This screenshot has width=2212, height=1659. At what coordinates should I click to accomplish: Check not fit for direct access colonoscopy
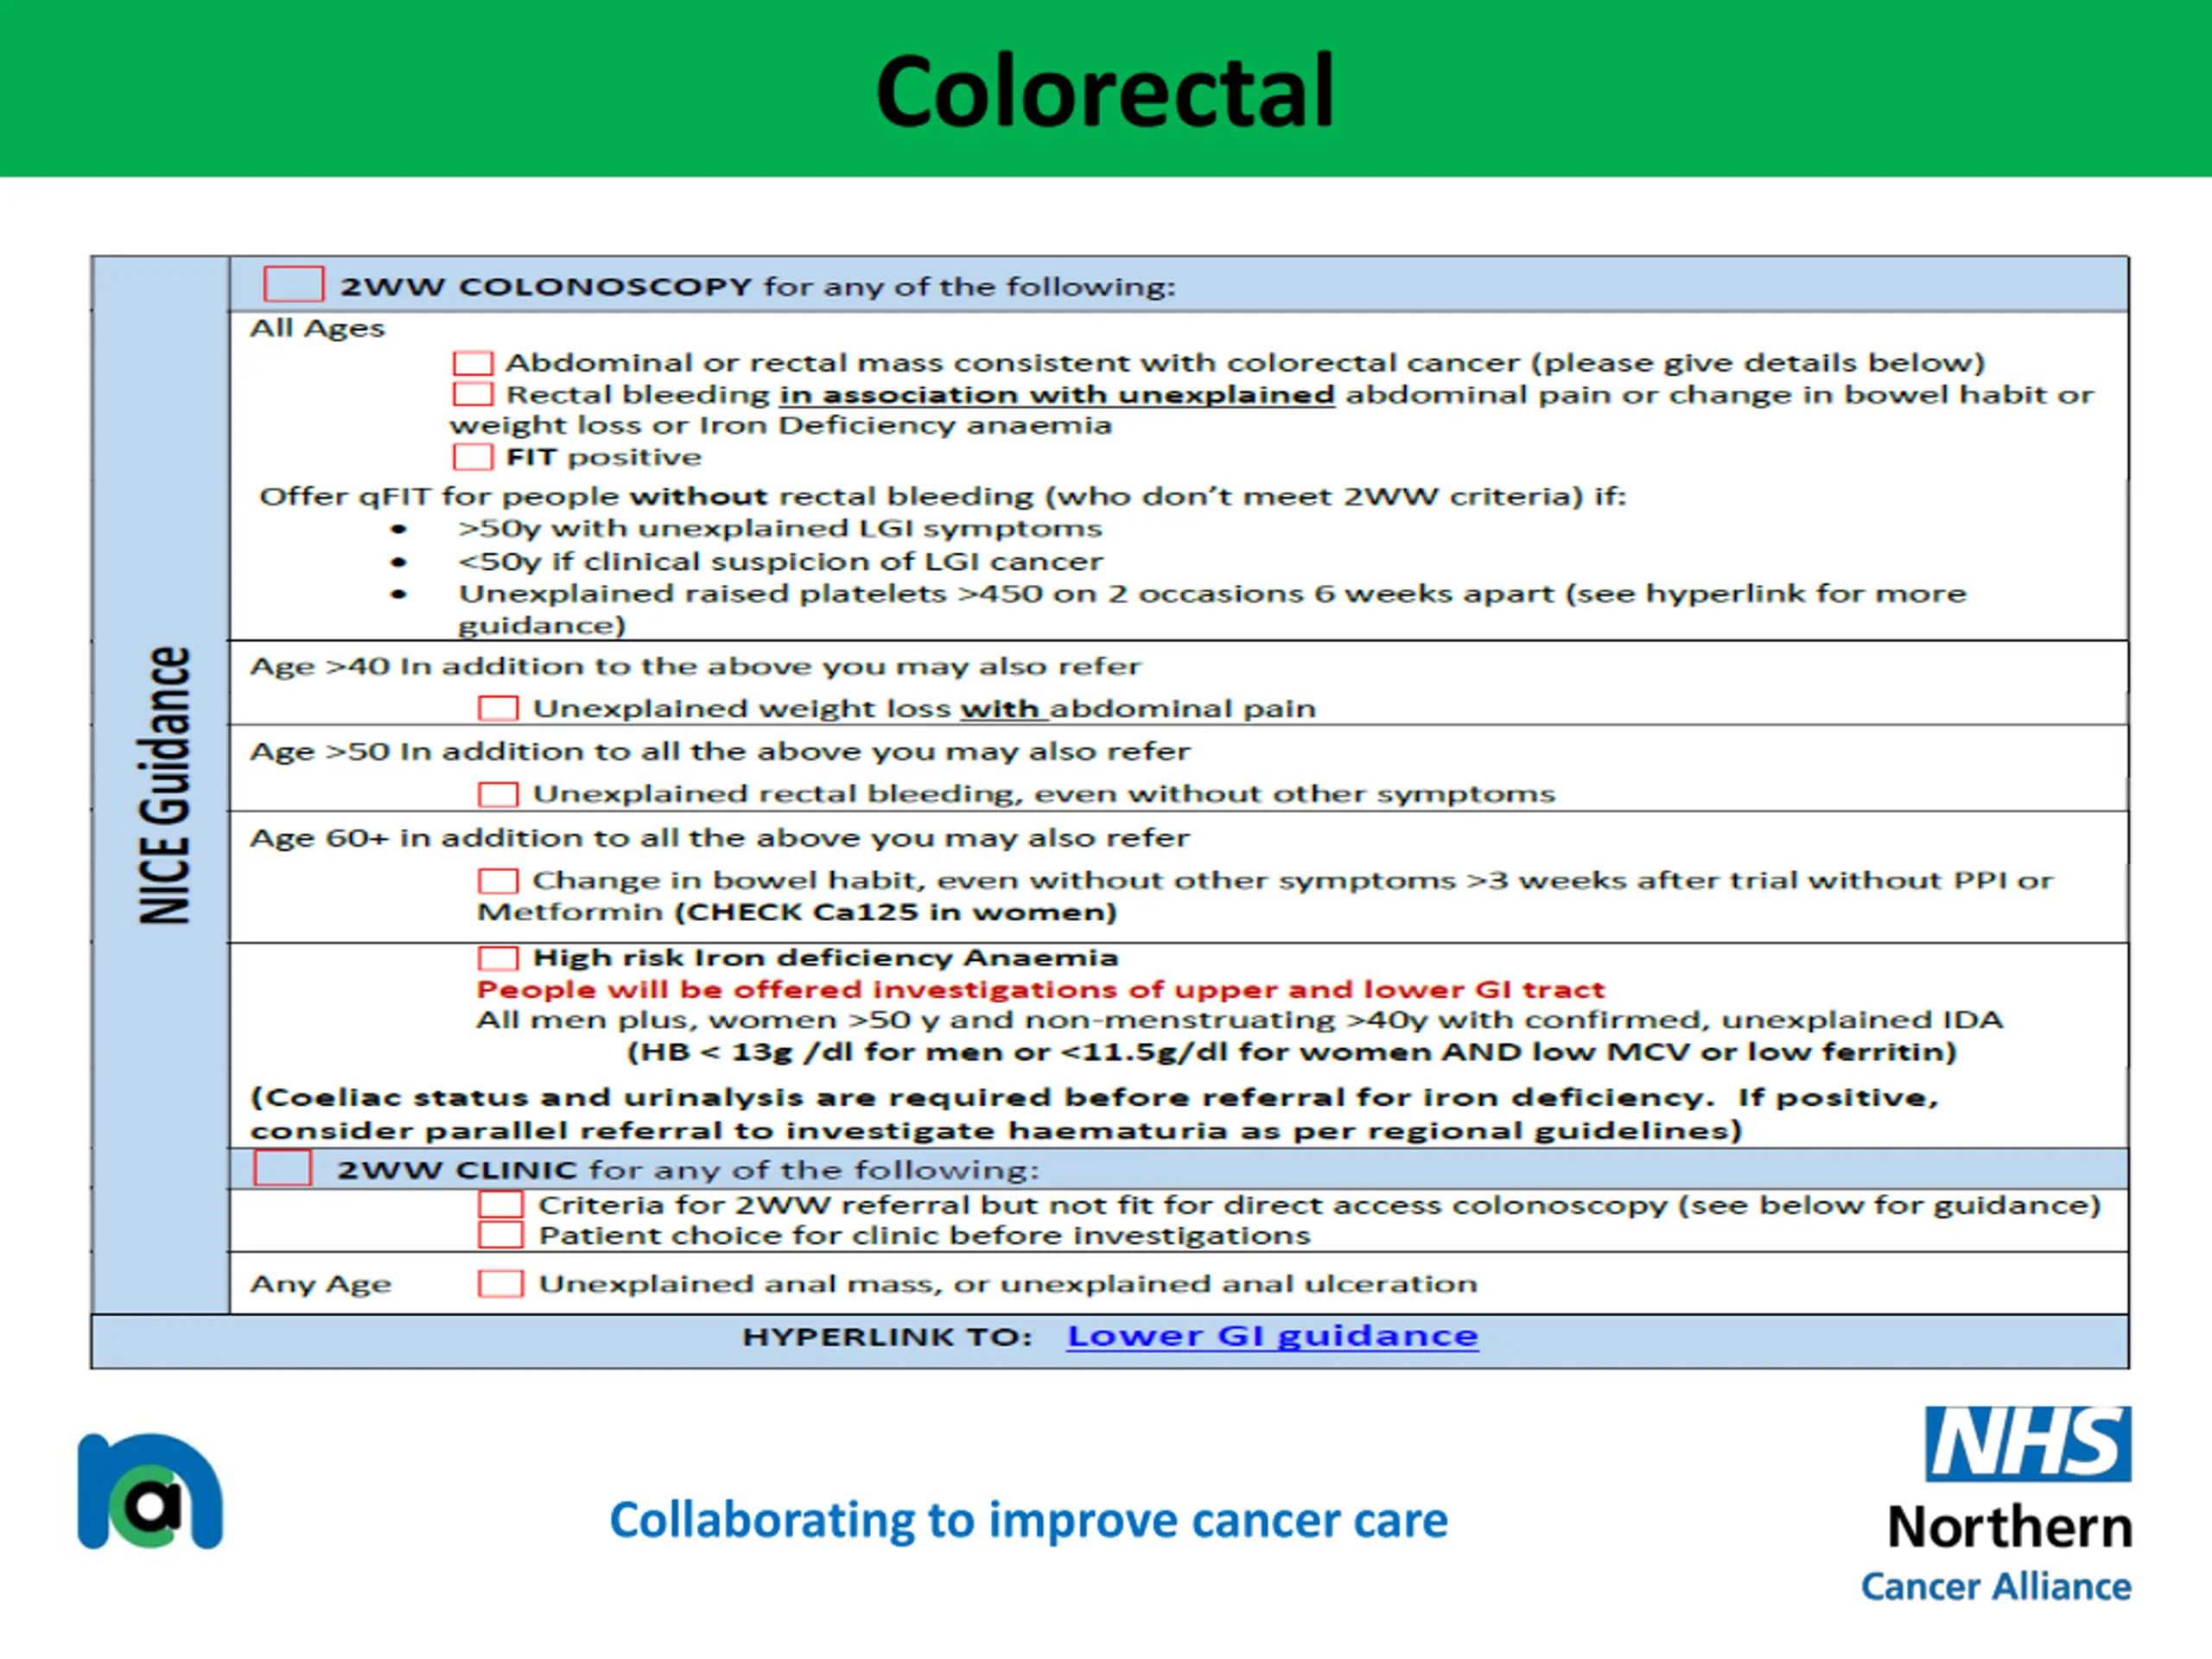(500, 1204)
